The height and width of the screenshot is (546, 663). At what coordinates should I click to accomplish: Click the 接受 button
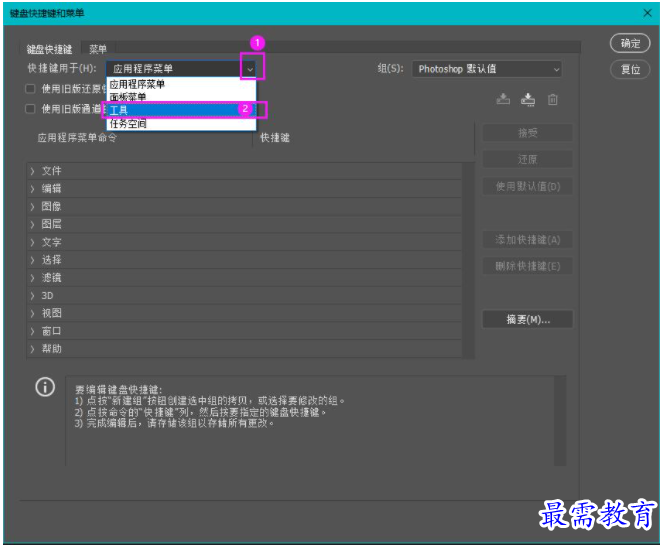pos(528,133)
